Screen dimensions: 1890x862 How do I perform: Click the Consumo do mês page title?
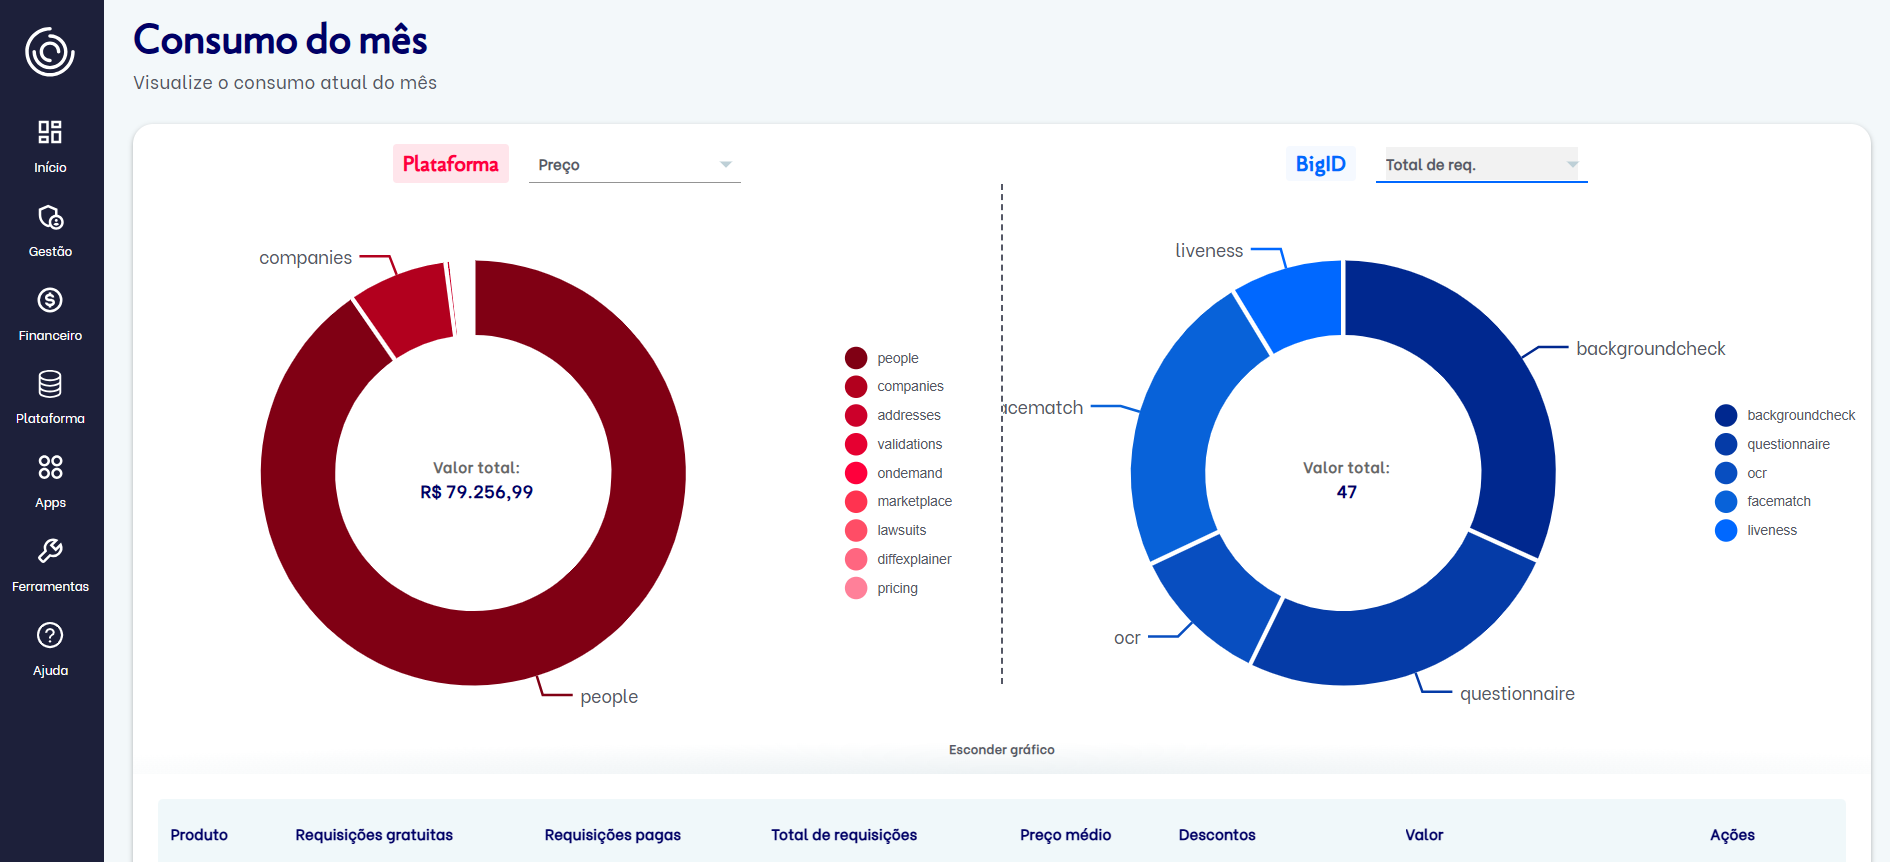pos(281,40)
